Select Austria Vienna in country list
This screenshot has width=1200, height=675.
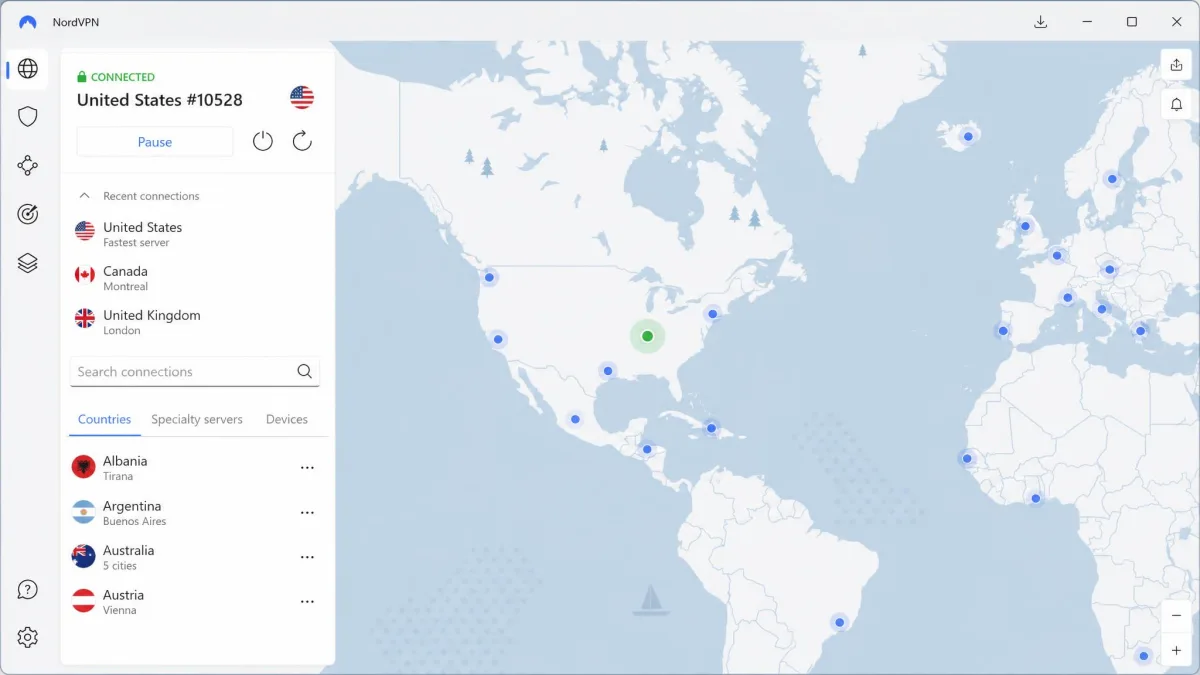pyautogui.click(x=198, y=602)
